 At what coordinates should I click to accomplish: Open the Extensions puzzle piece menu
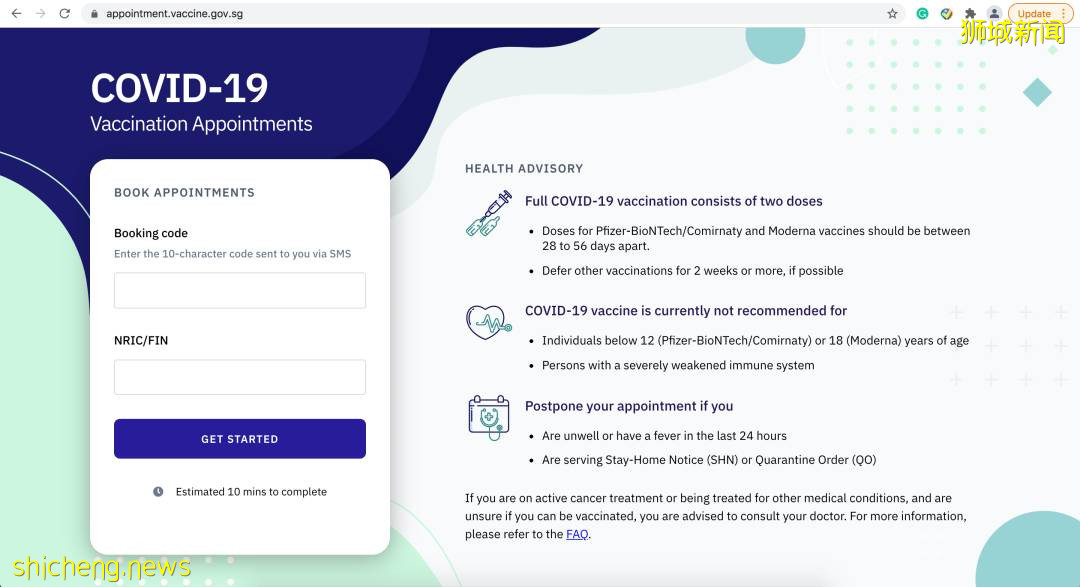970,14
